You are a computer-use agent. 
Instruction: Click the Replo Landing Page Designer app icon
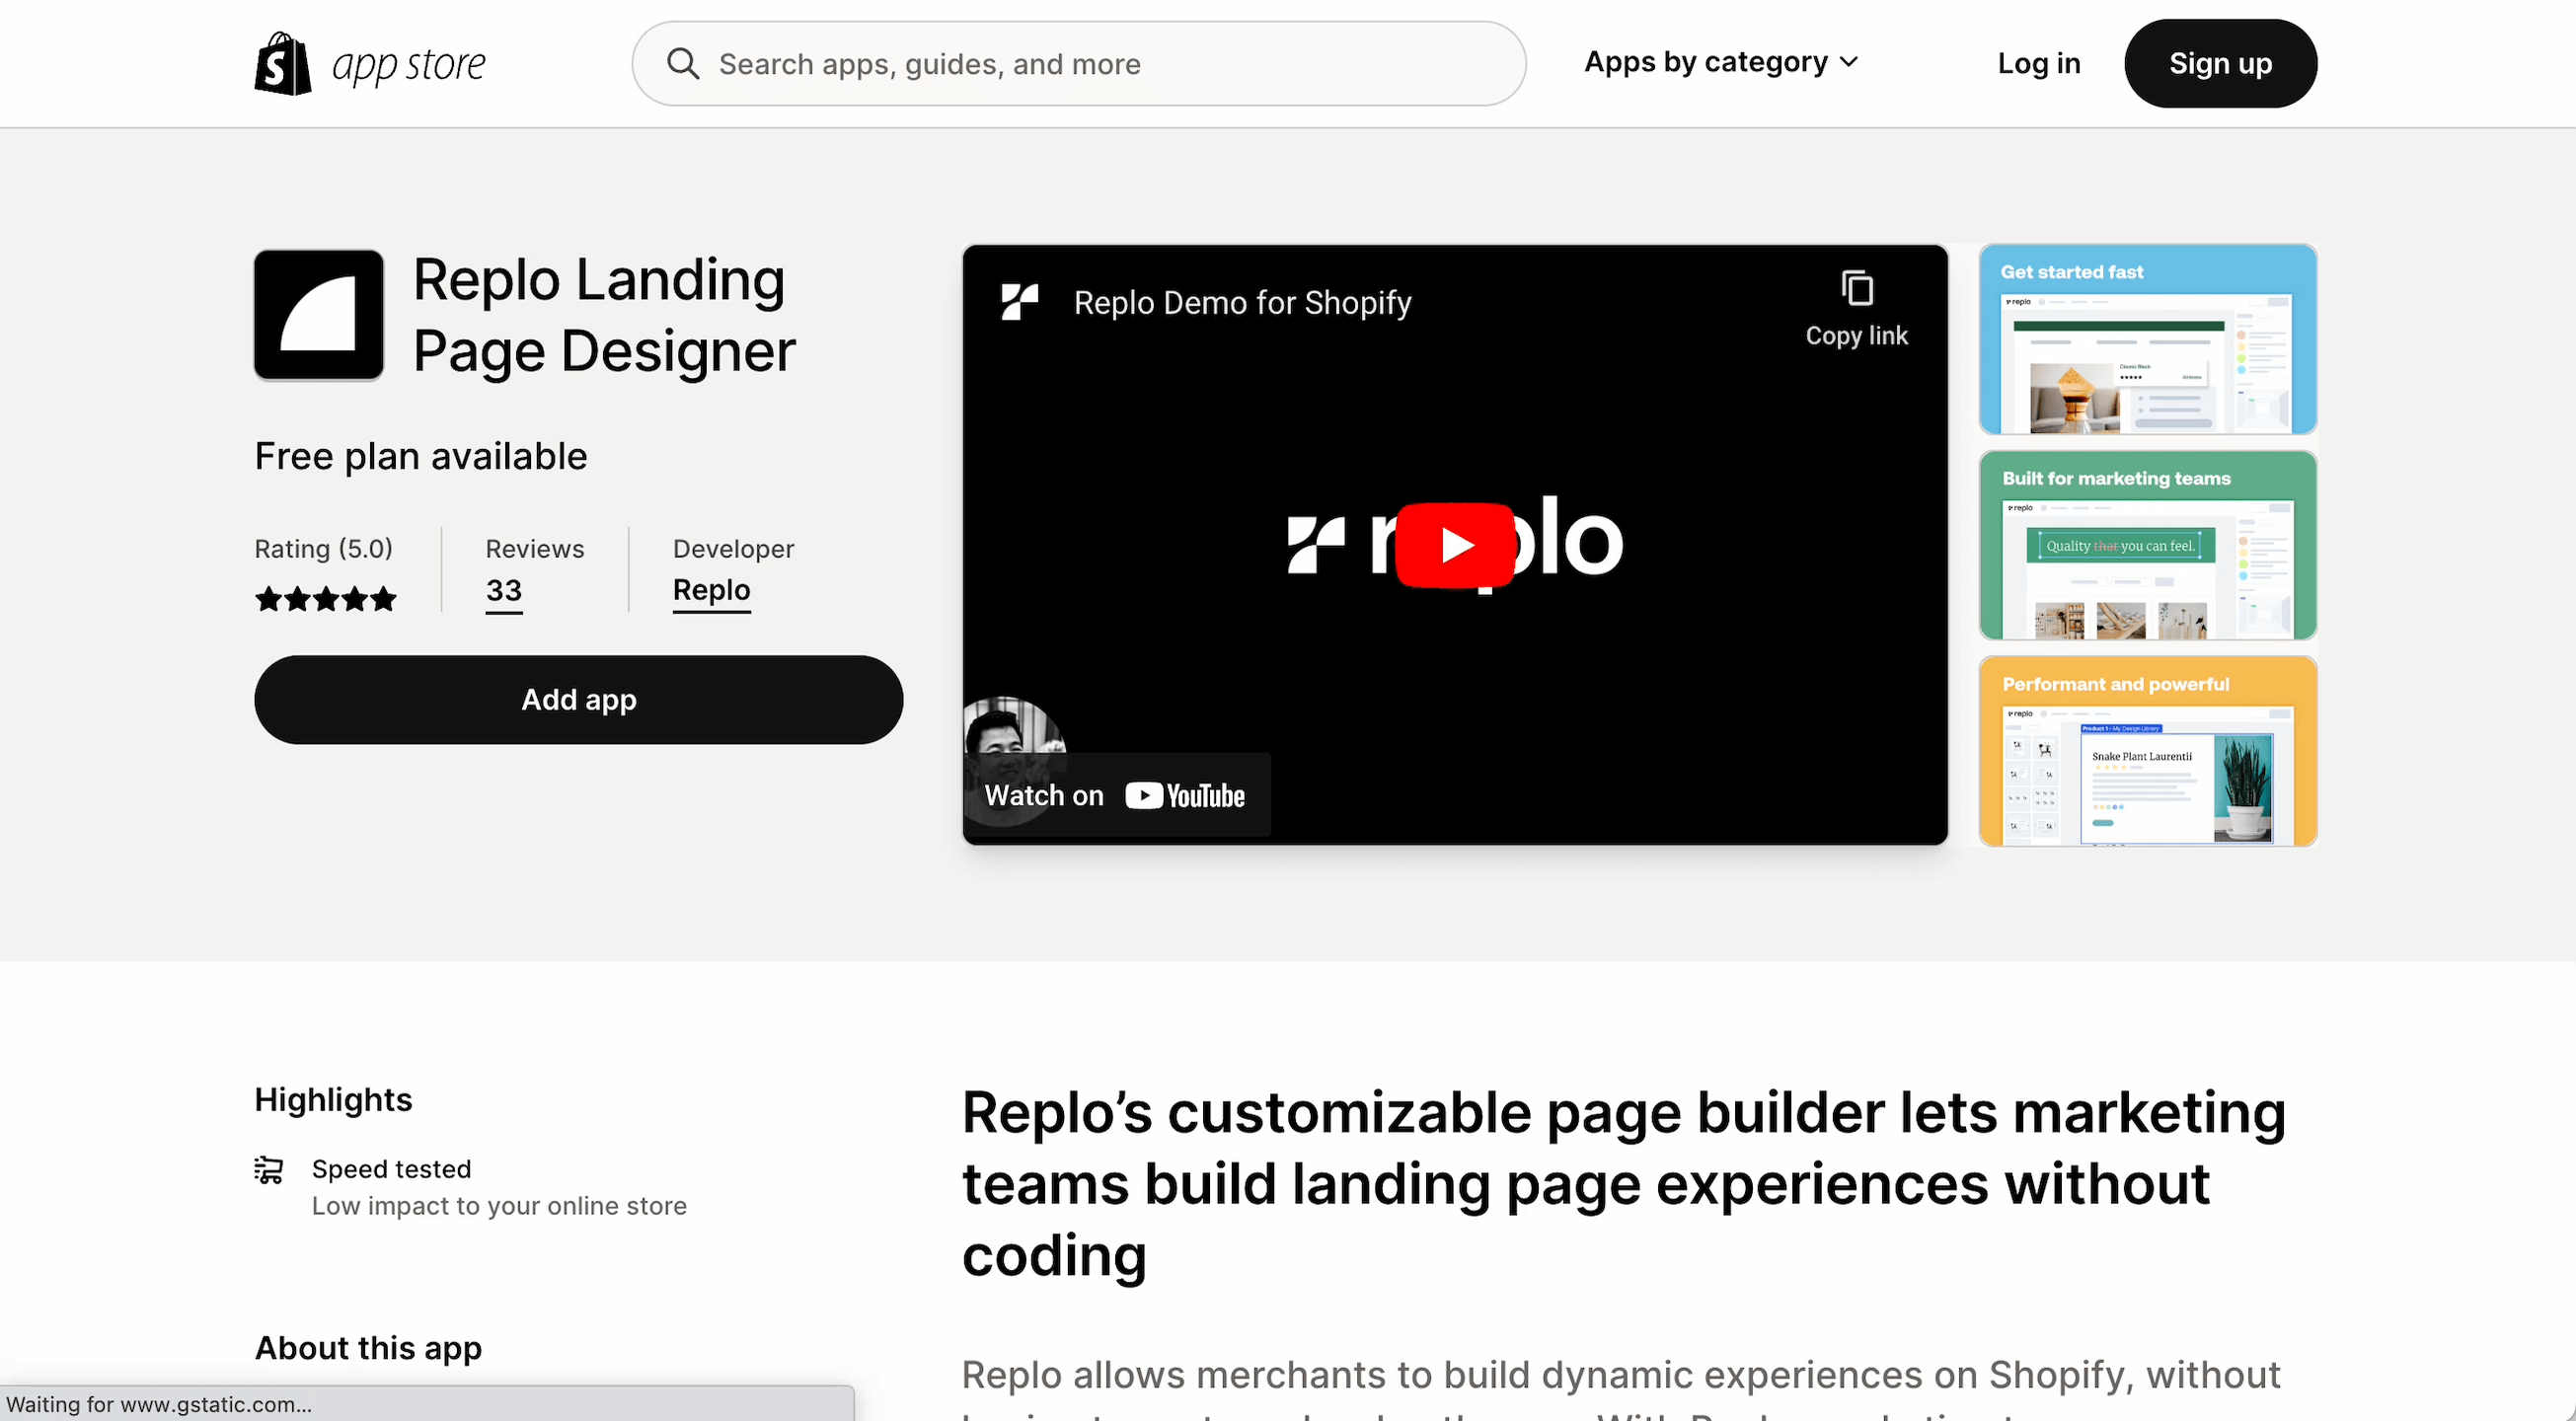point(318,315)
